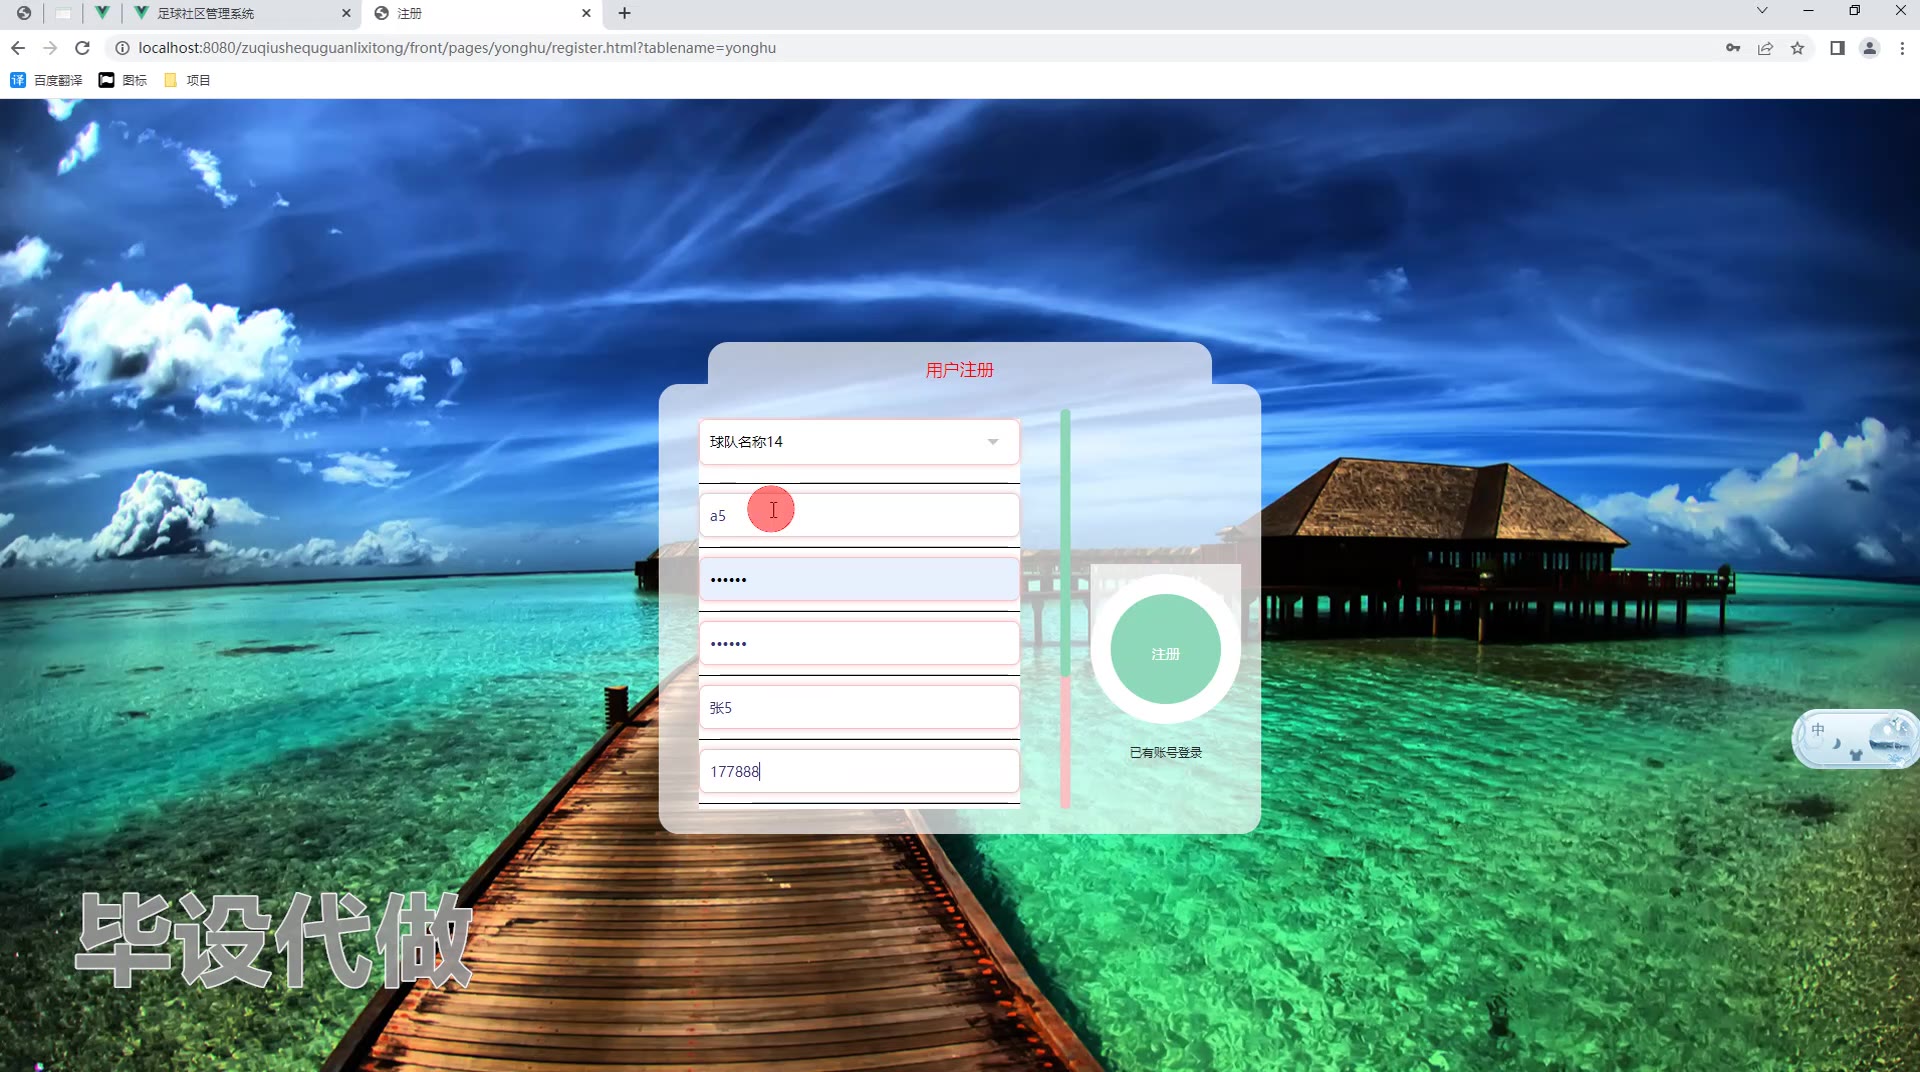Open the 球队名称14 team dropdown

[859, 442]
